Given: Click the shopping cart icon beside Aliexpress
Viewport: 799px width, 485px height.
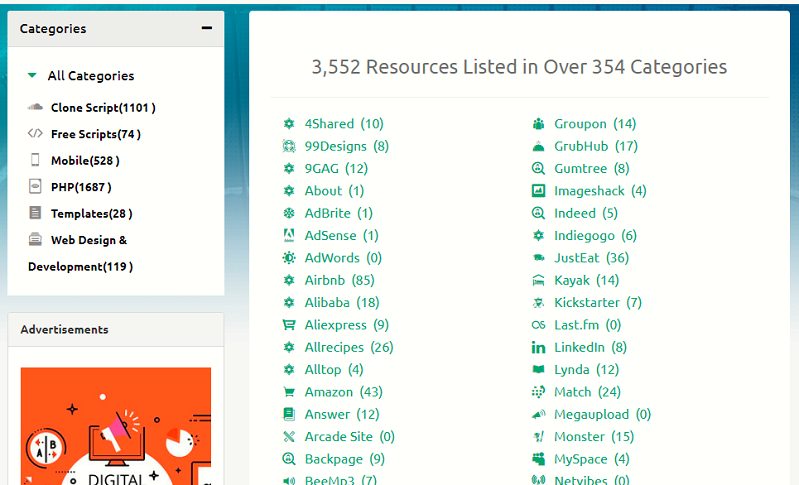Looking at the screenshot, I should pos(289,325).
